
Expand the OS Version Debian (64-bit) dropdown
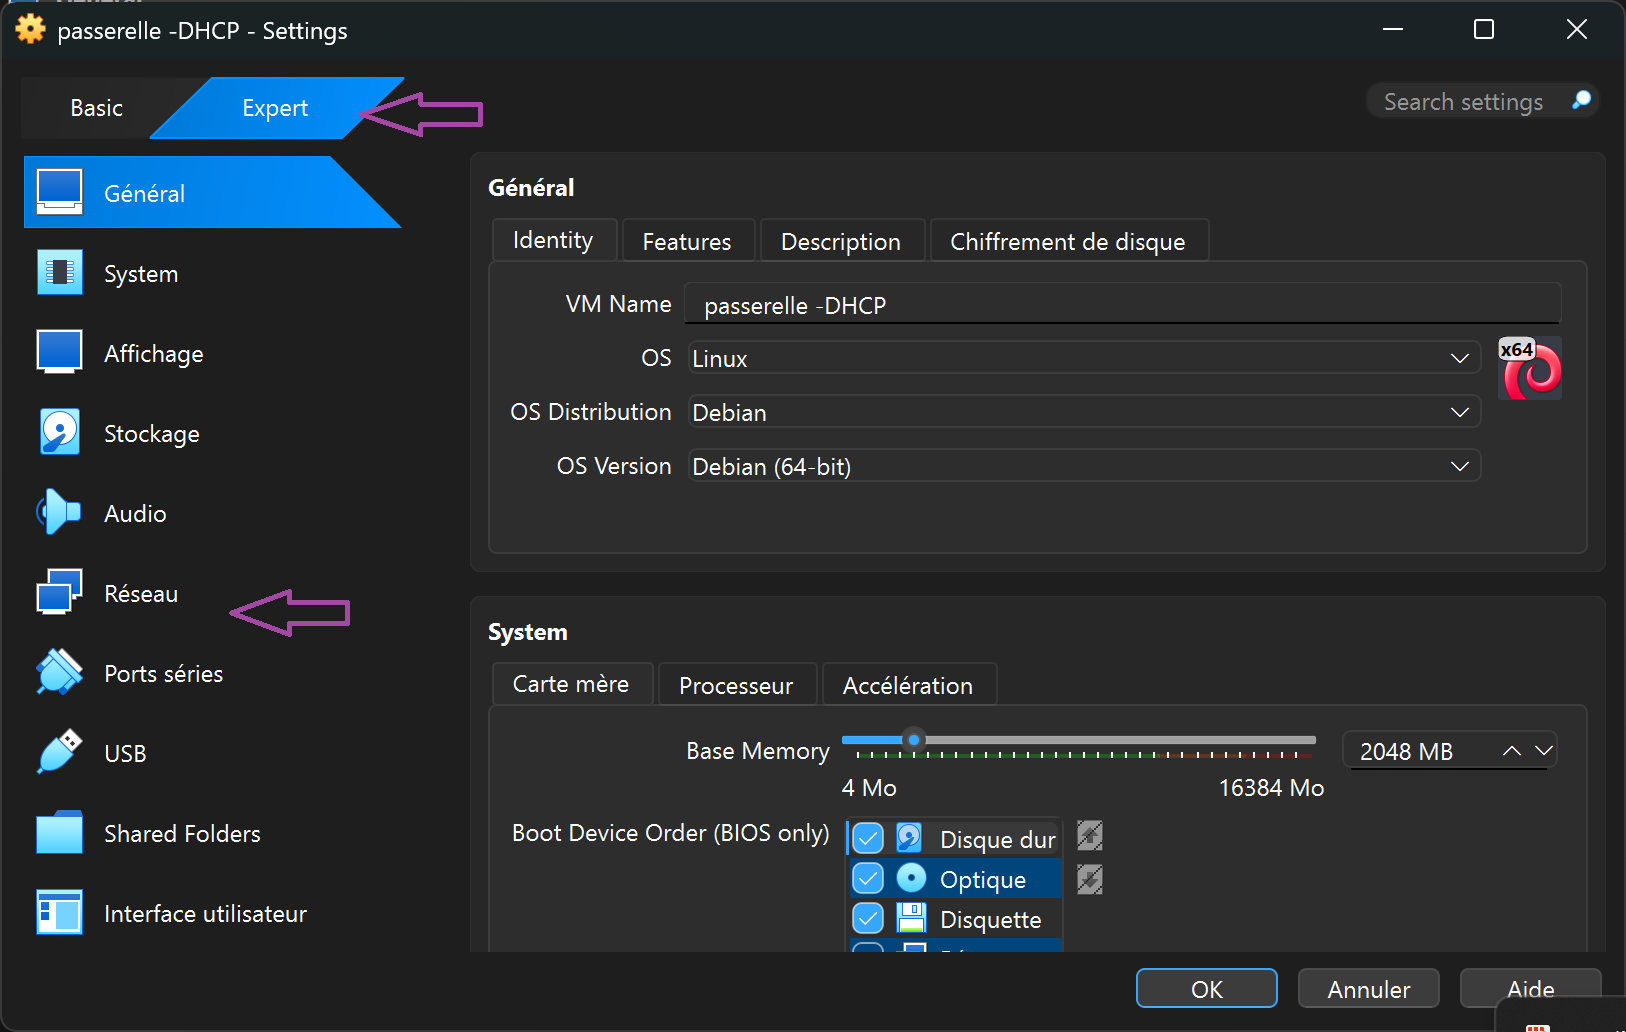tap(1084, 466)
